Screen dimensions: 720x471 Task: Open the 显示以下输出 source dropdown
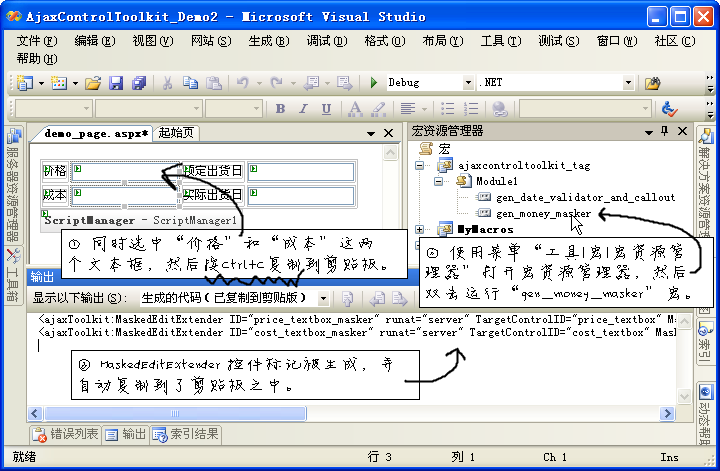pos(323,298)
